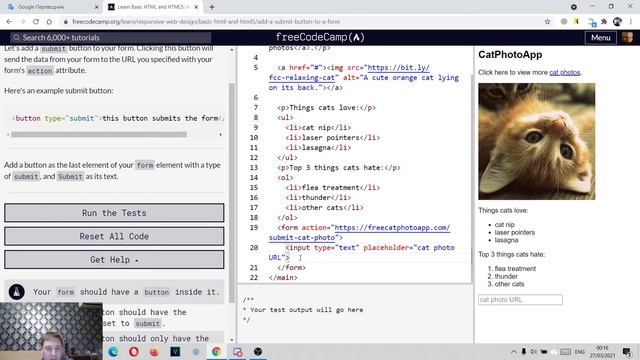Click the horizontal scrollbar under example code

tap(99, 134)
